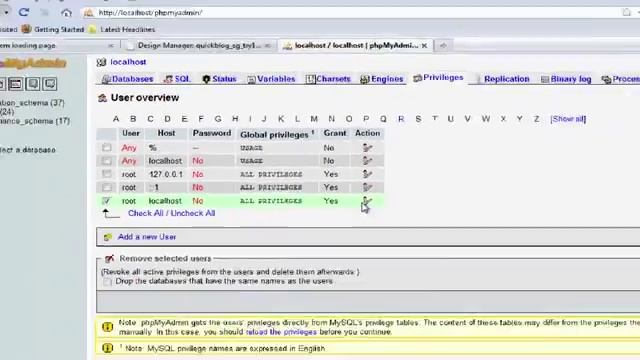Viewport: 640px width, 360px height.
Task: Edit privileges icon for root 127.0.0.1
Action: tap(367, 174)
